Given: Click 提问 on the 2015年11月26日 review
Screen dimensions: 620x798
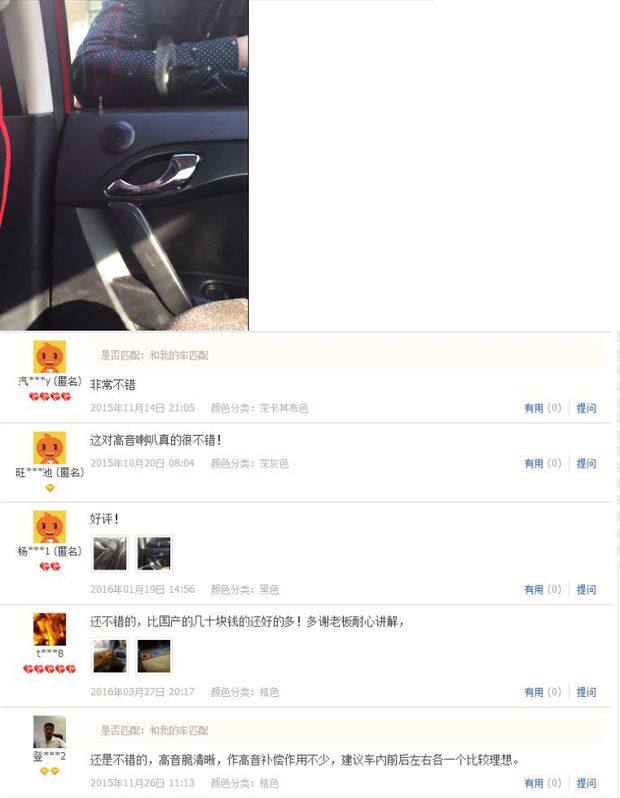Looking at the screenshot, I should pos(586,783).
